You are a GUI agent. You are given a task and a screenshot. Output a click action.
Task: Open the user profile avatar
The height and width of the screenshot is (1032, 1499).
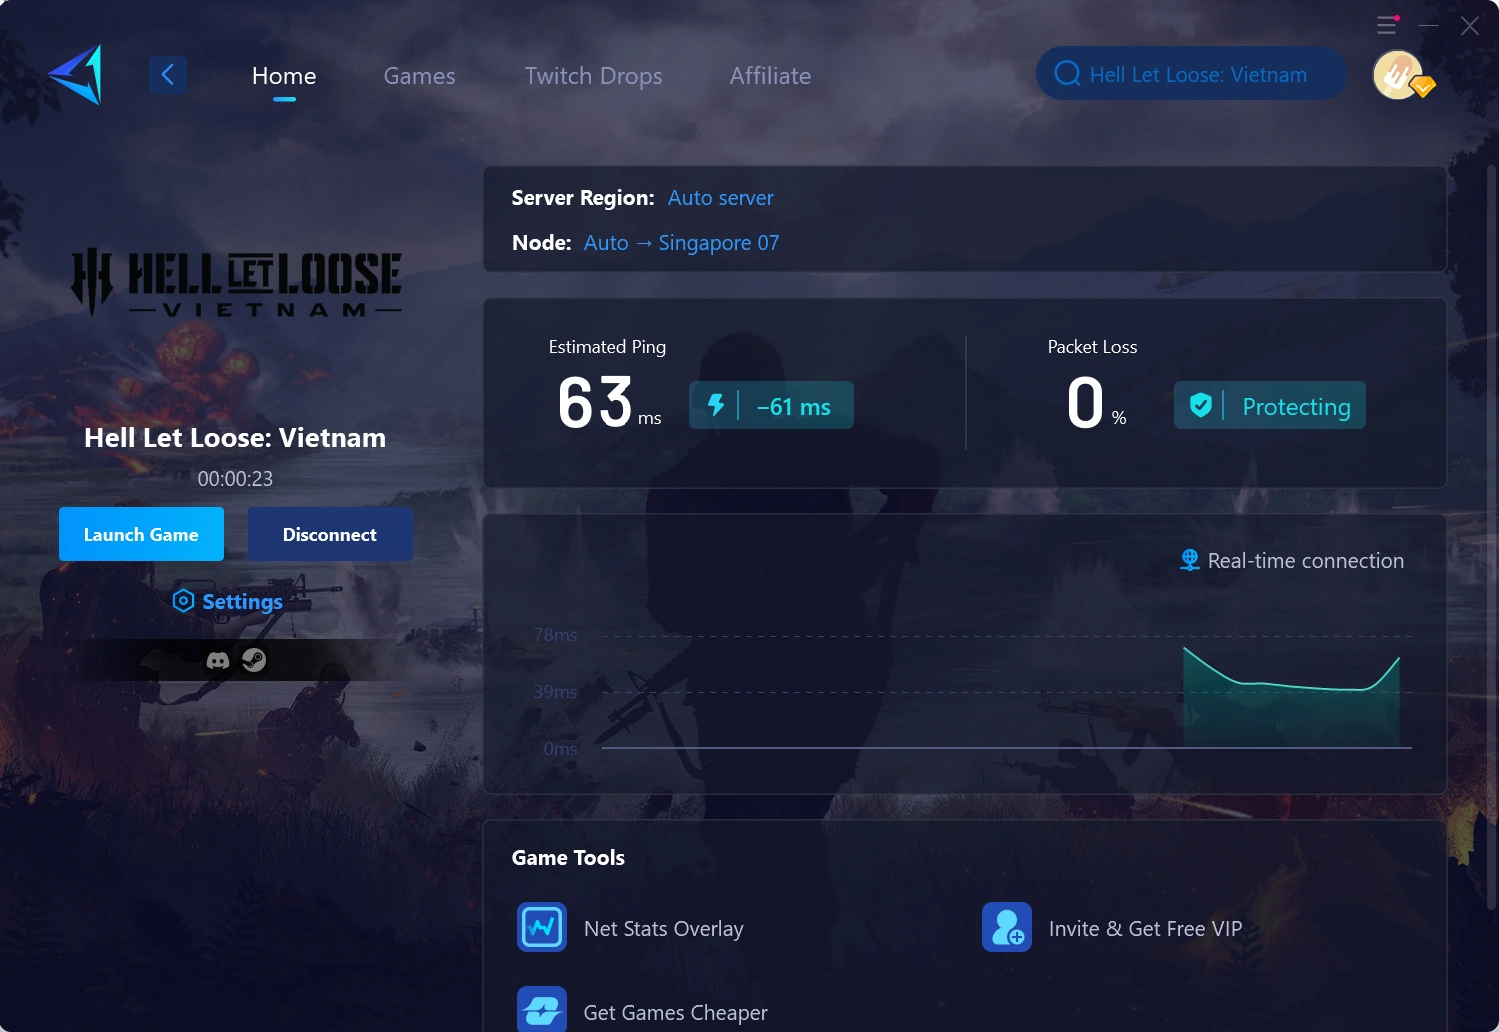[1398, 75]
